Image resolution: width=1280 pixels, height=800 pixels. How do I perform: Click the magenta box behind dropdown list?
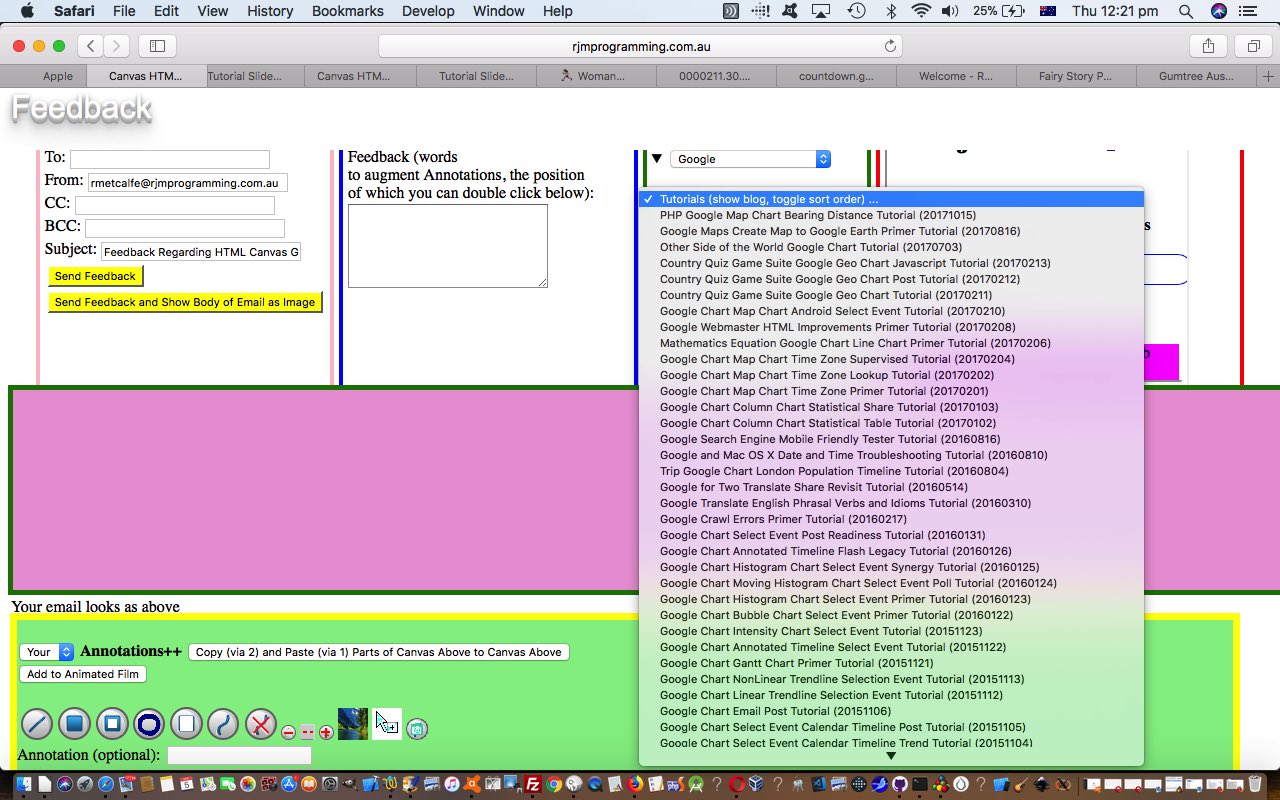coord(1161,362)
